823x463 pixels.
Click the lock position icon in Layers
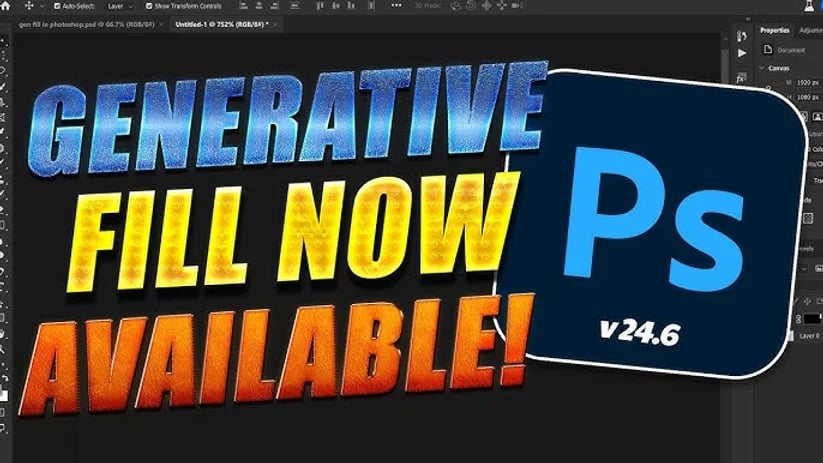807,301
